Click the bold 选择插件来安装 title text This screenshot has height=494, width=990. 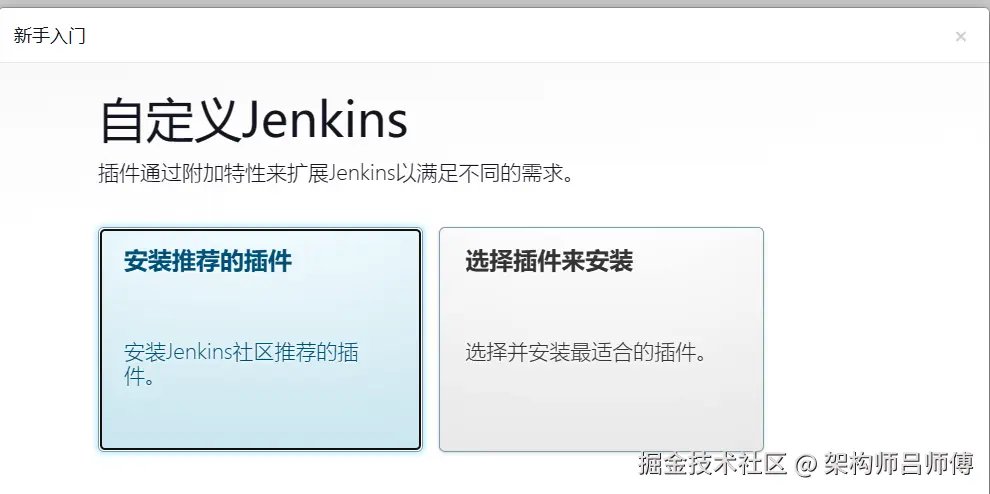pyautogui.click(x=549, y=261)
